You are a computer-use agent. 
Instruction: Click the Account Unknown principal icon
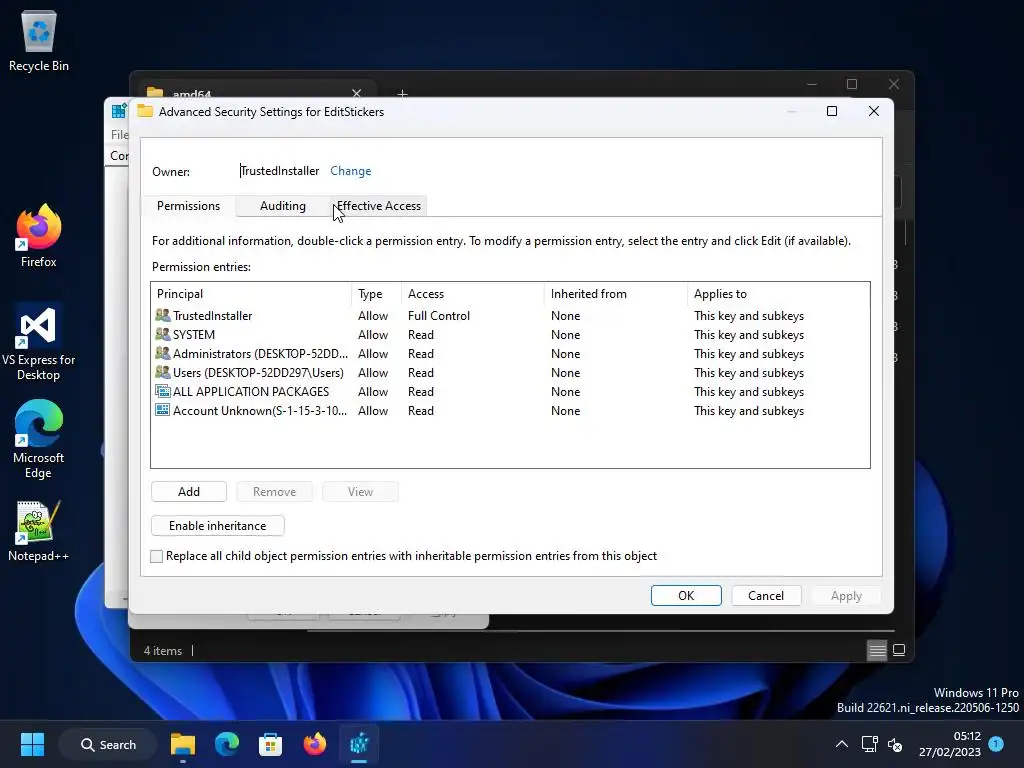point(163,410)
